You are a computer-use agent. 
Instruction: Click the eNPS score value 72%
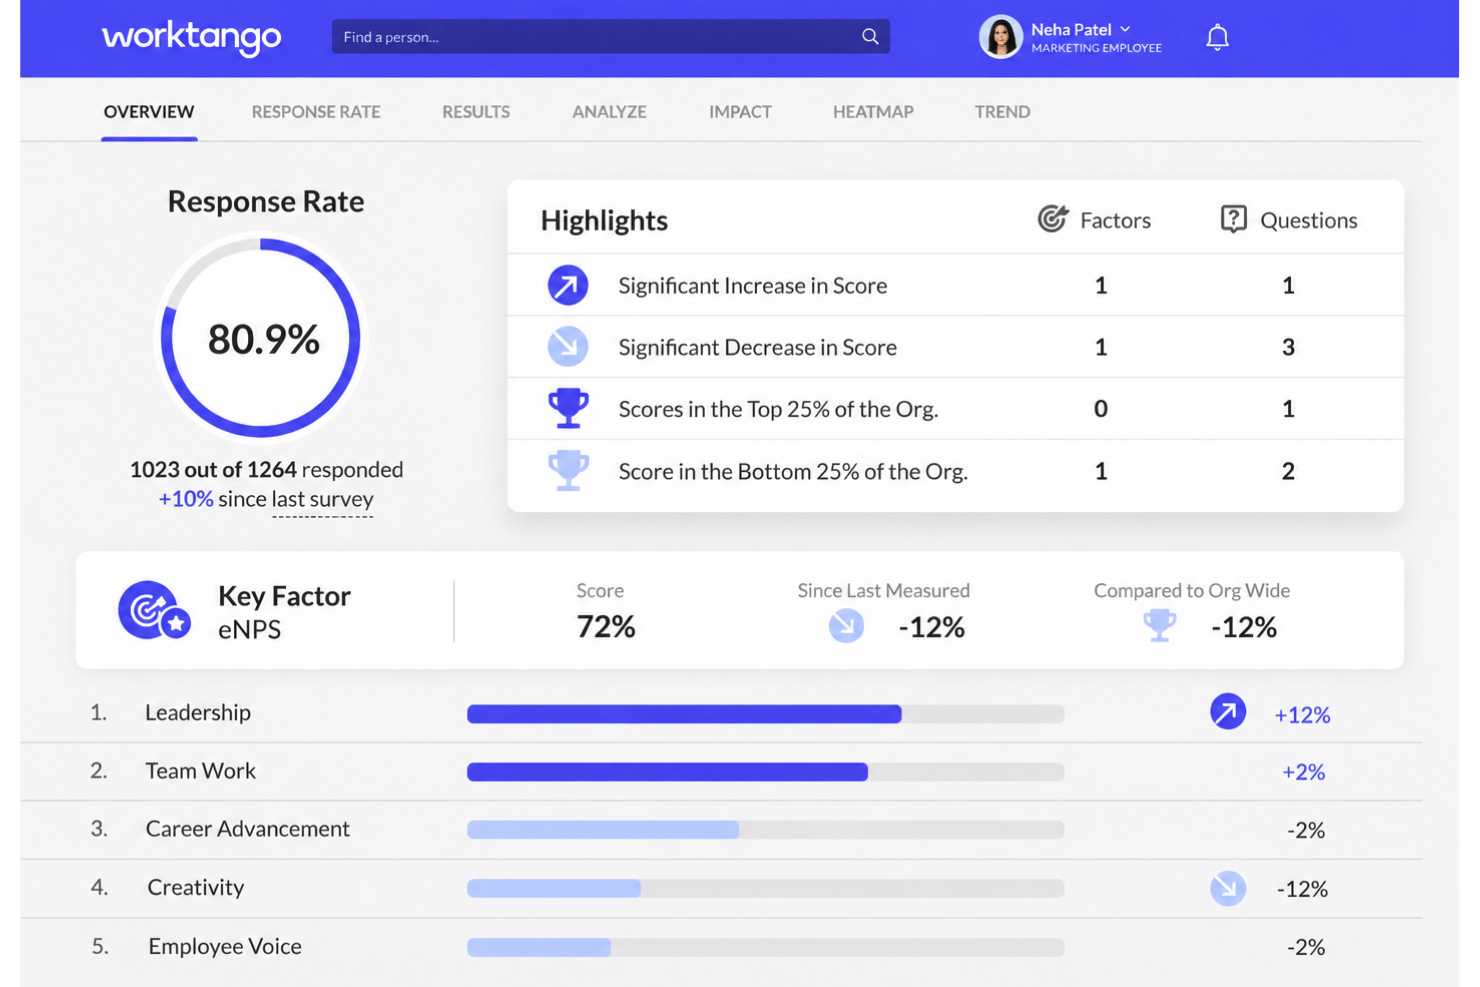(x=606, y=627)
